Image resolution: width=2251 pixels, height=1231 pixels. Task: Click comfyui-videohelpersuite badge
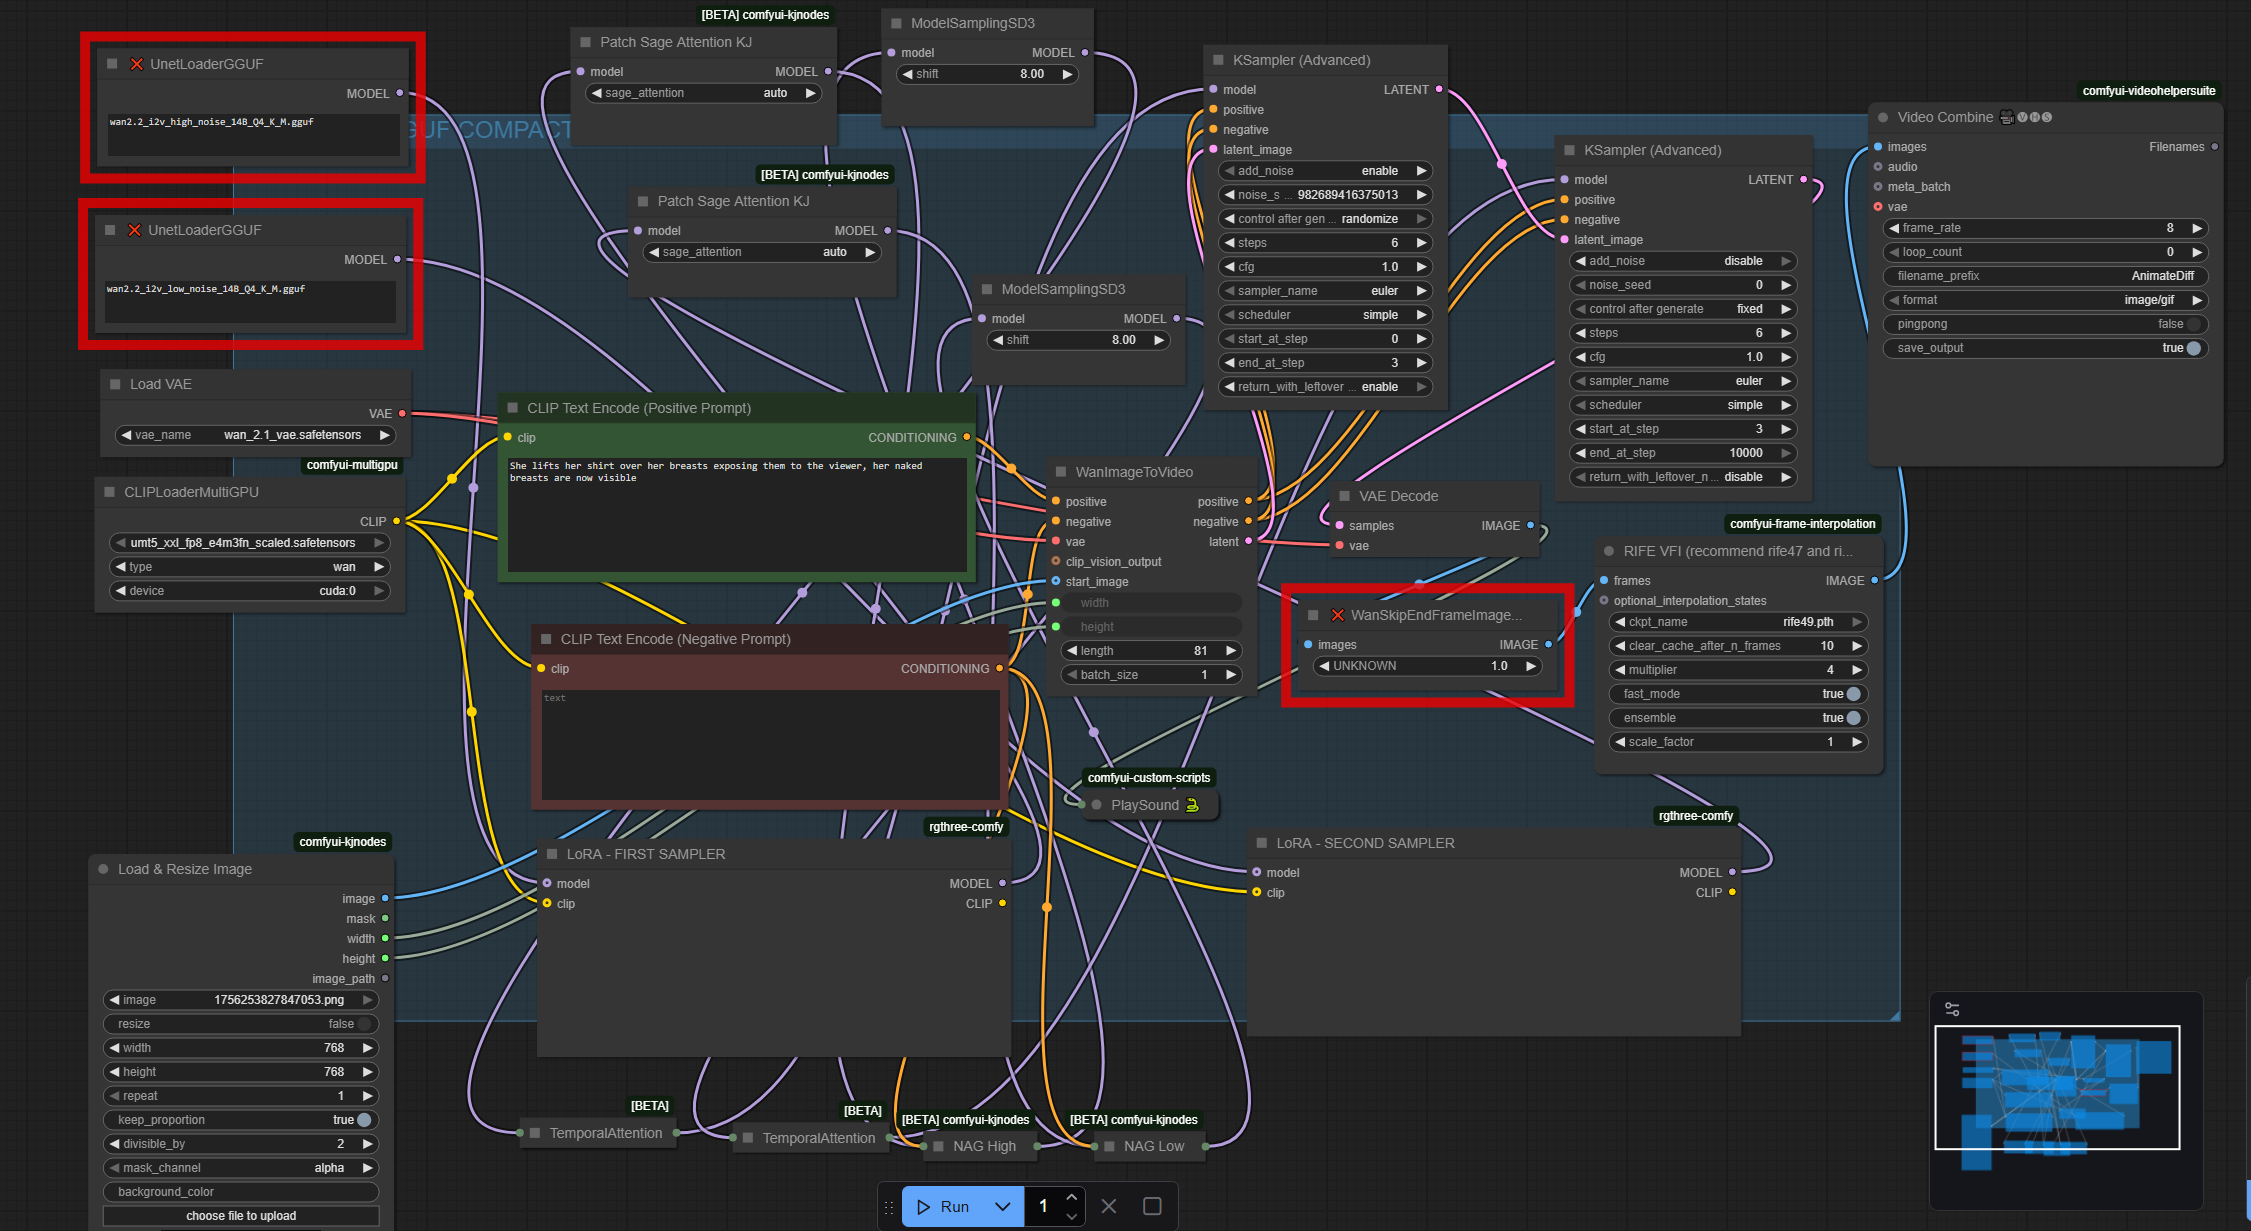pos(2149,91)
